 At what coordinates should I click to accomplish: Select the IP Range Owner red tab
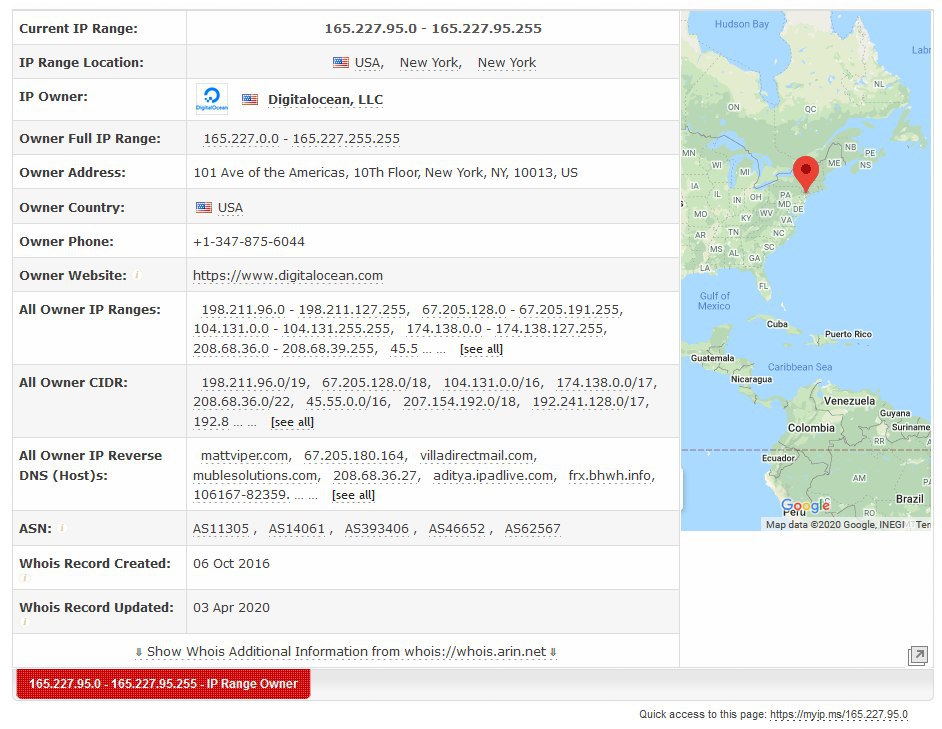coord(163,684)
